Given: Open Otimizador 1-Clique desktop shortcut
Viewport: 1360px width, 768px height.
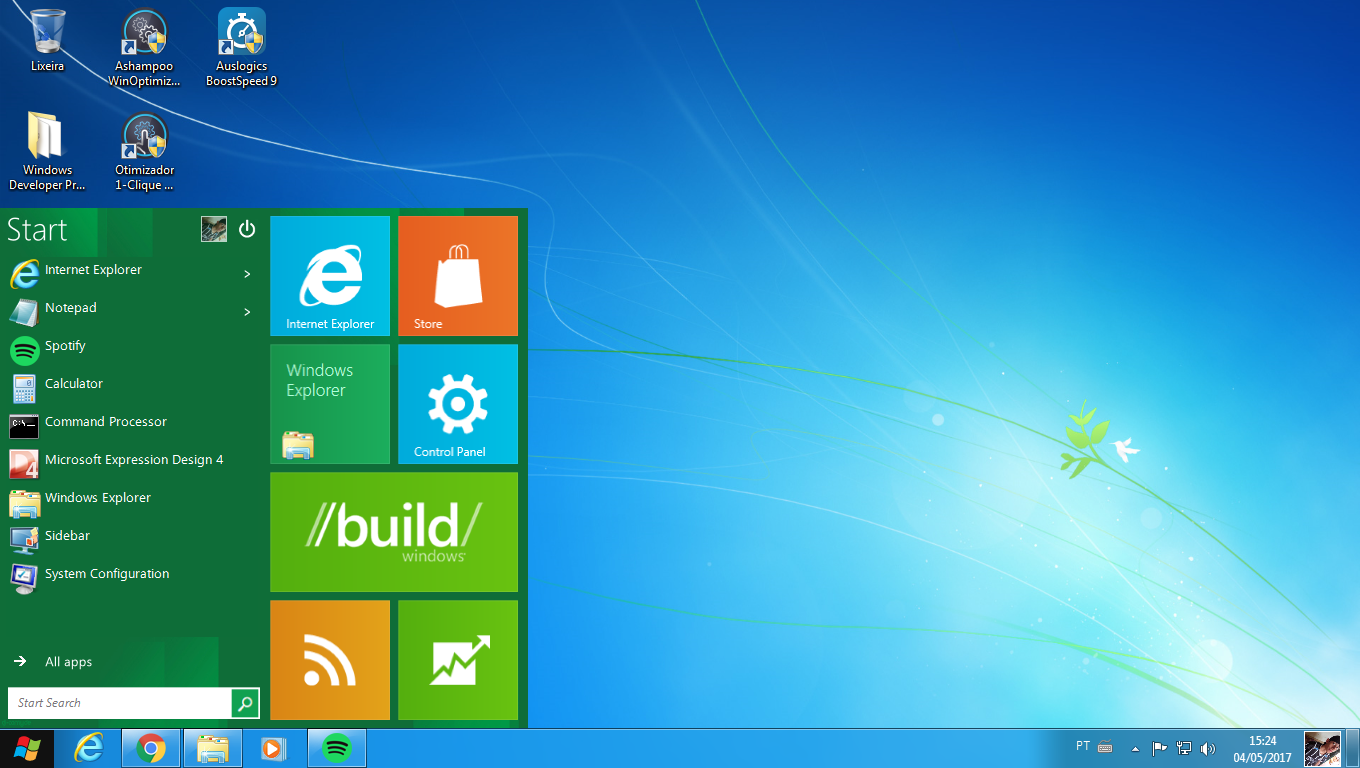Looking at the screenshot, I should [144, 152].
